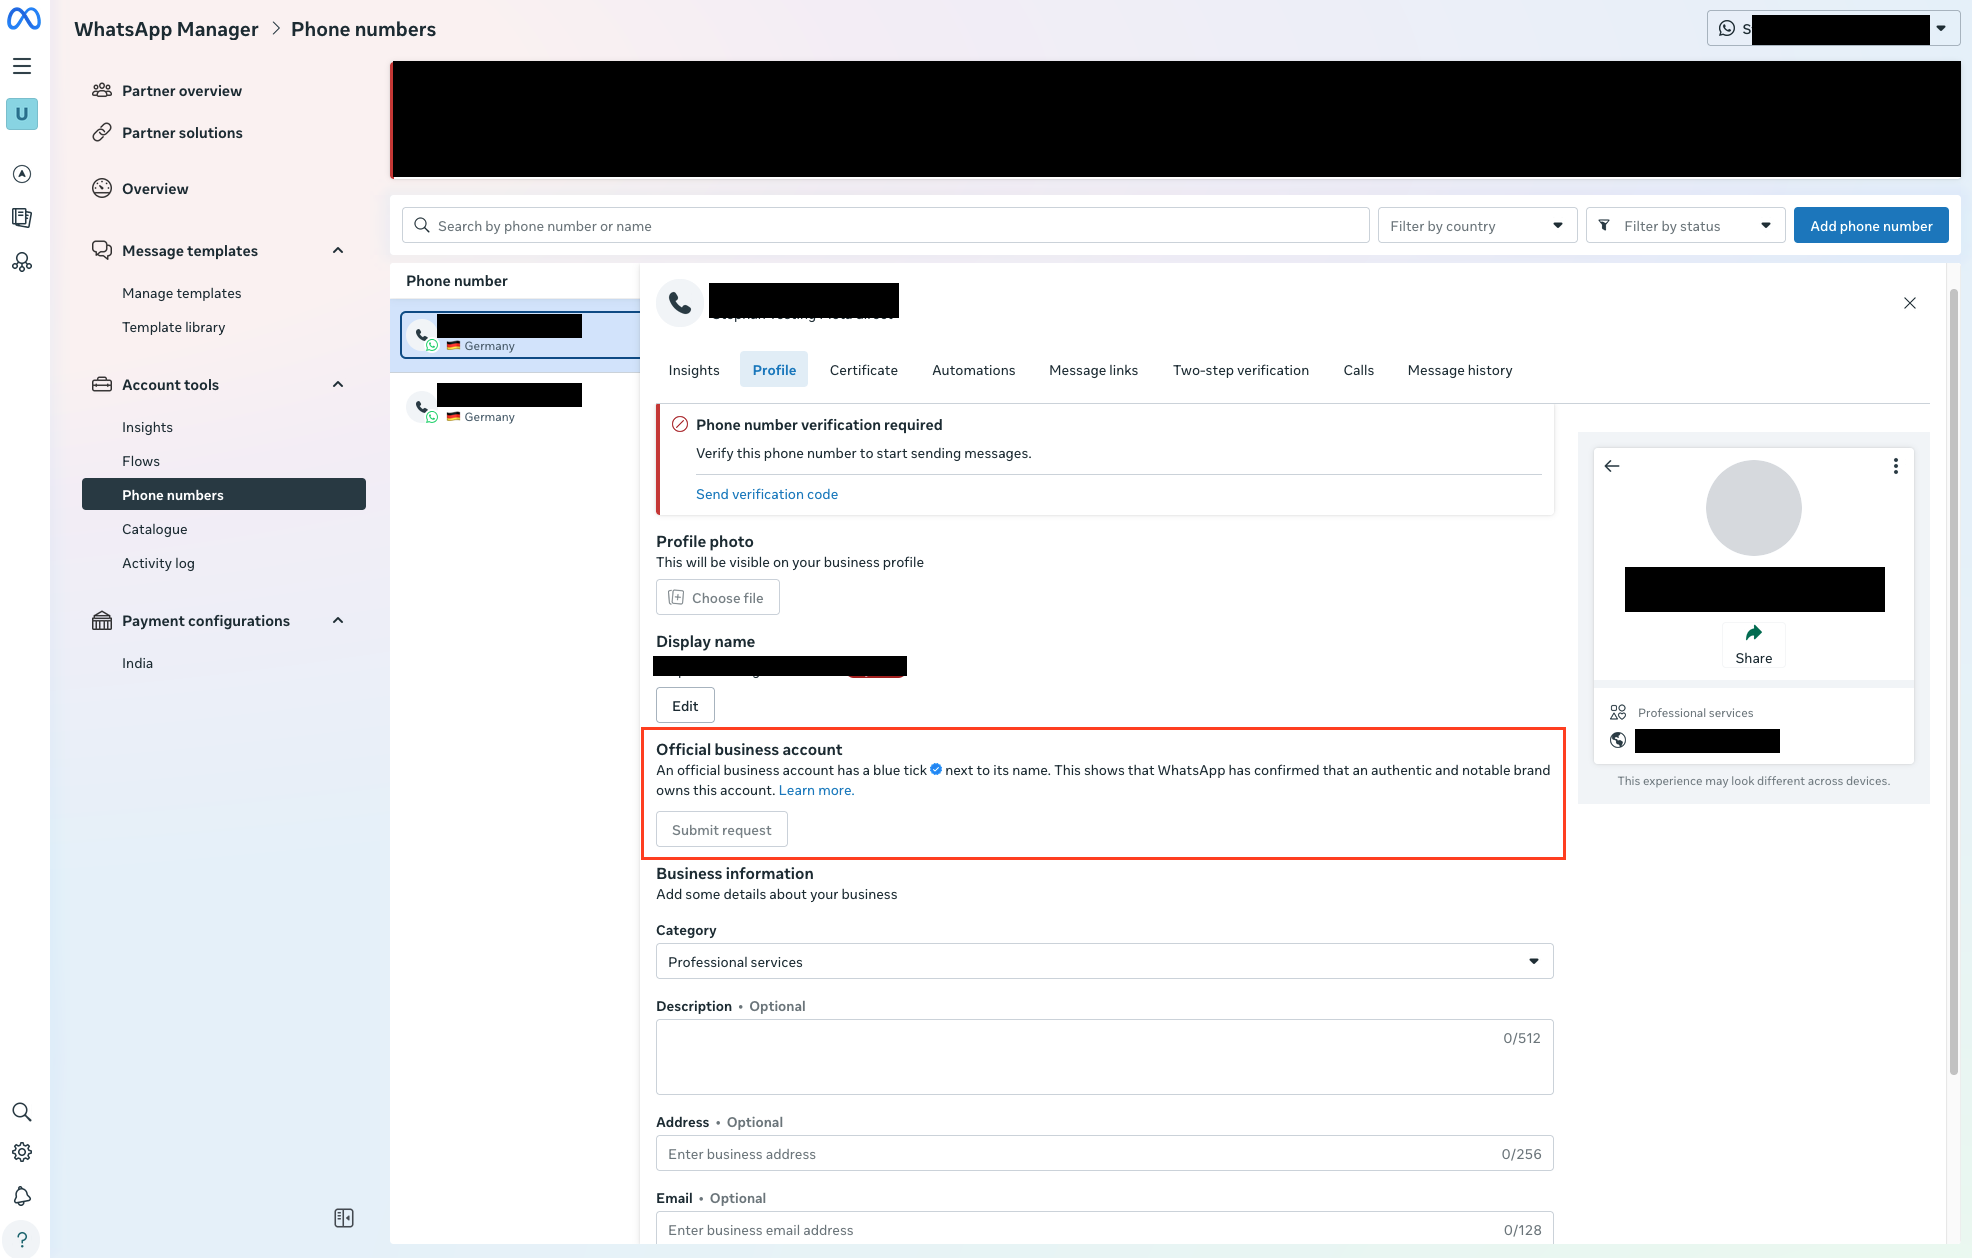
Task: Click the help question mark icon
Action: point(22,1239)
